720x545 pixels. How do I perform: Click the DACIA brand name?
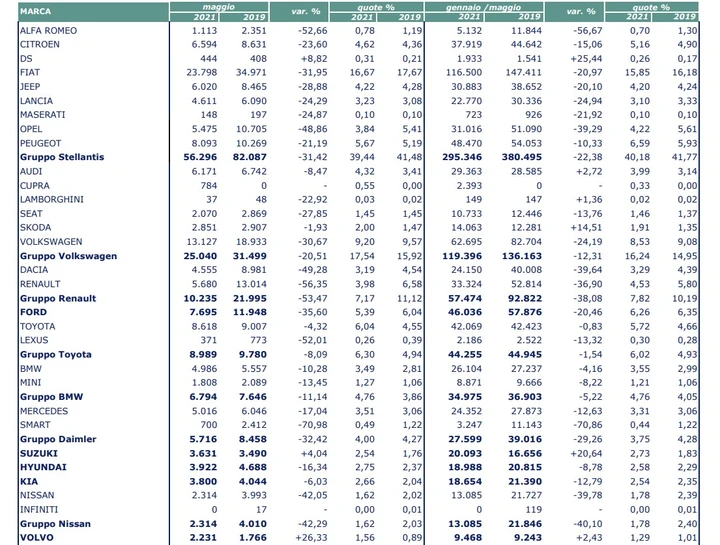point(34,270)
